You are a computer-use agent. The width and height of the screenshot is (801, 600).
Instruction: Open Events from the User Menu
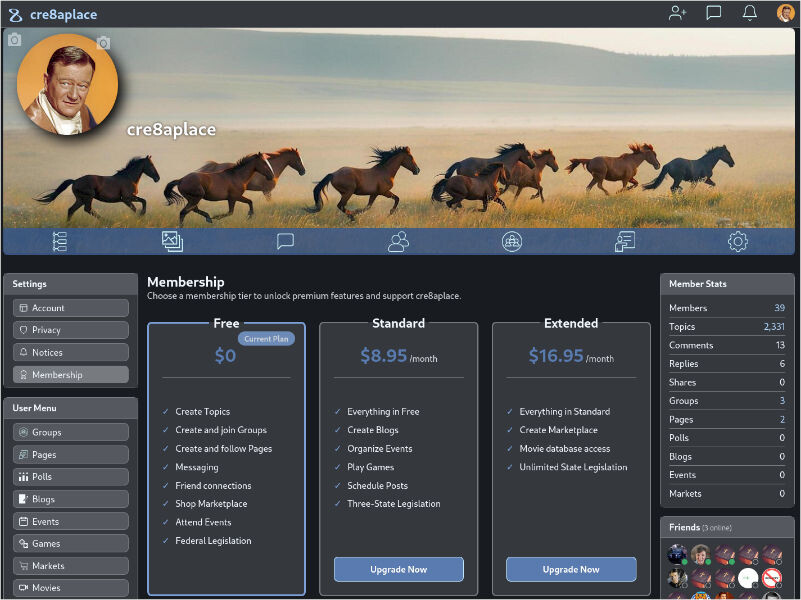coord(71,521)
